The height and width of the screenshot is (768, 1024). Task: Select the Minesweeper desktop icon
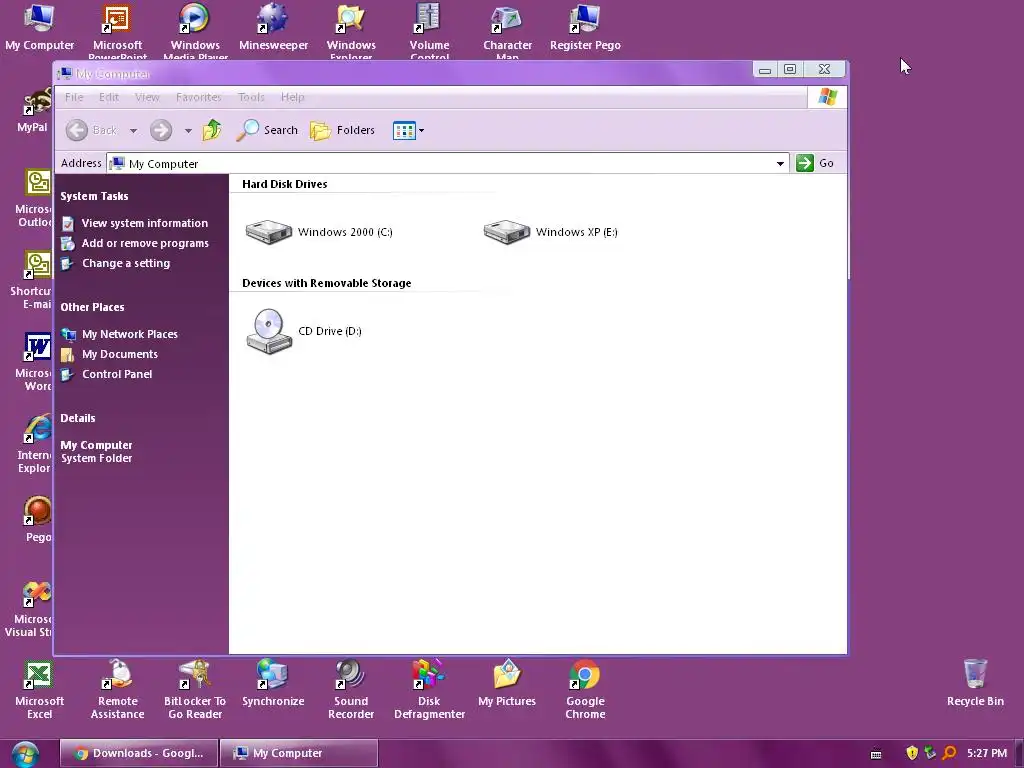273,27
